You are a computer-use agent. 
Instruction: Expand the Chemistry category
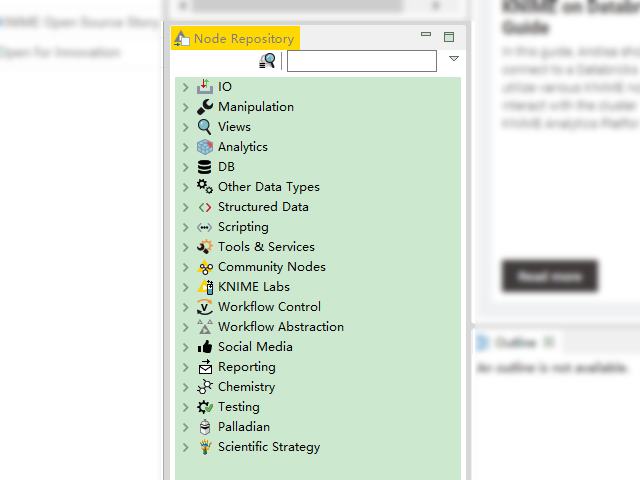tap(186, 387)
